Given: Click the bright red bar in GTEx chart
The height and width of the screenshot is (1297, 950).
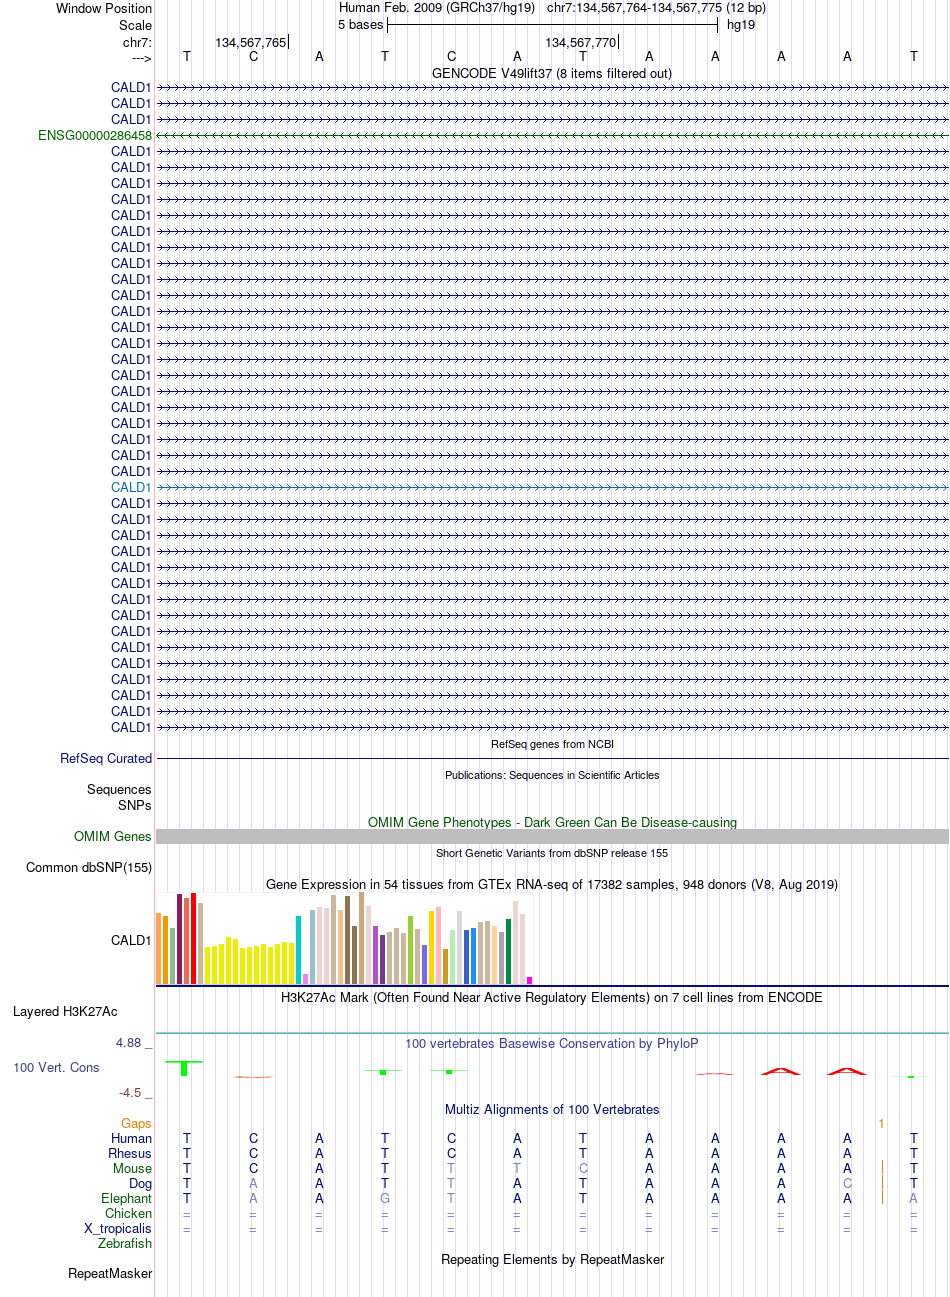Looking at the screenshot, I should click(x=194, y=939).
